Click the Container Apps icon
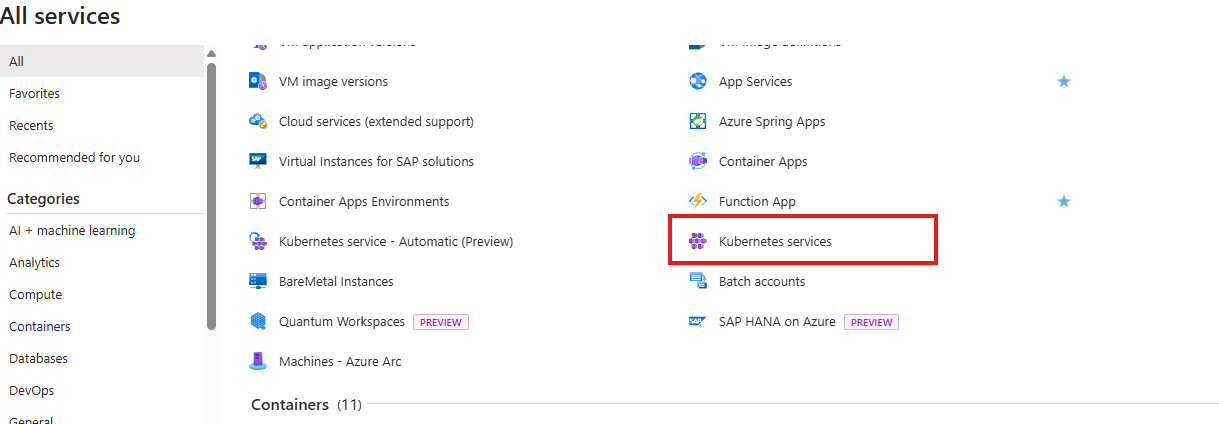 (x=698, y=161)
